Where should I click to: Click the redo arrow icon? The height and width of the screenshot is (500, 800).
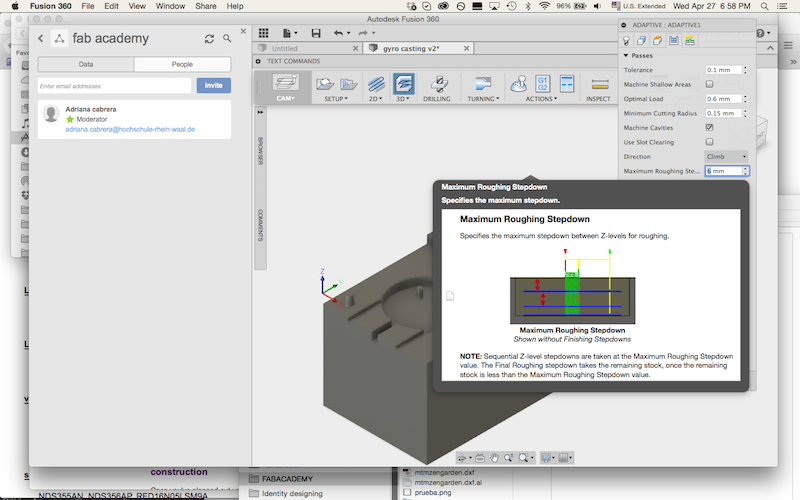(363, 33)
